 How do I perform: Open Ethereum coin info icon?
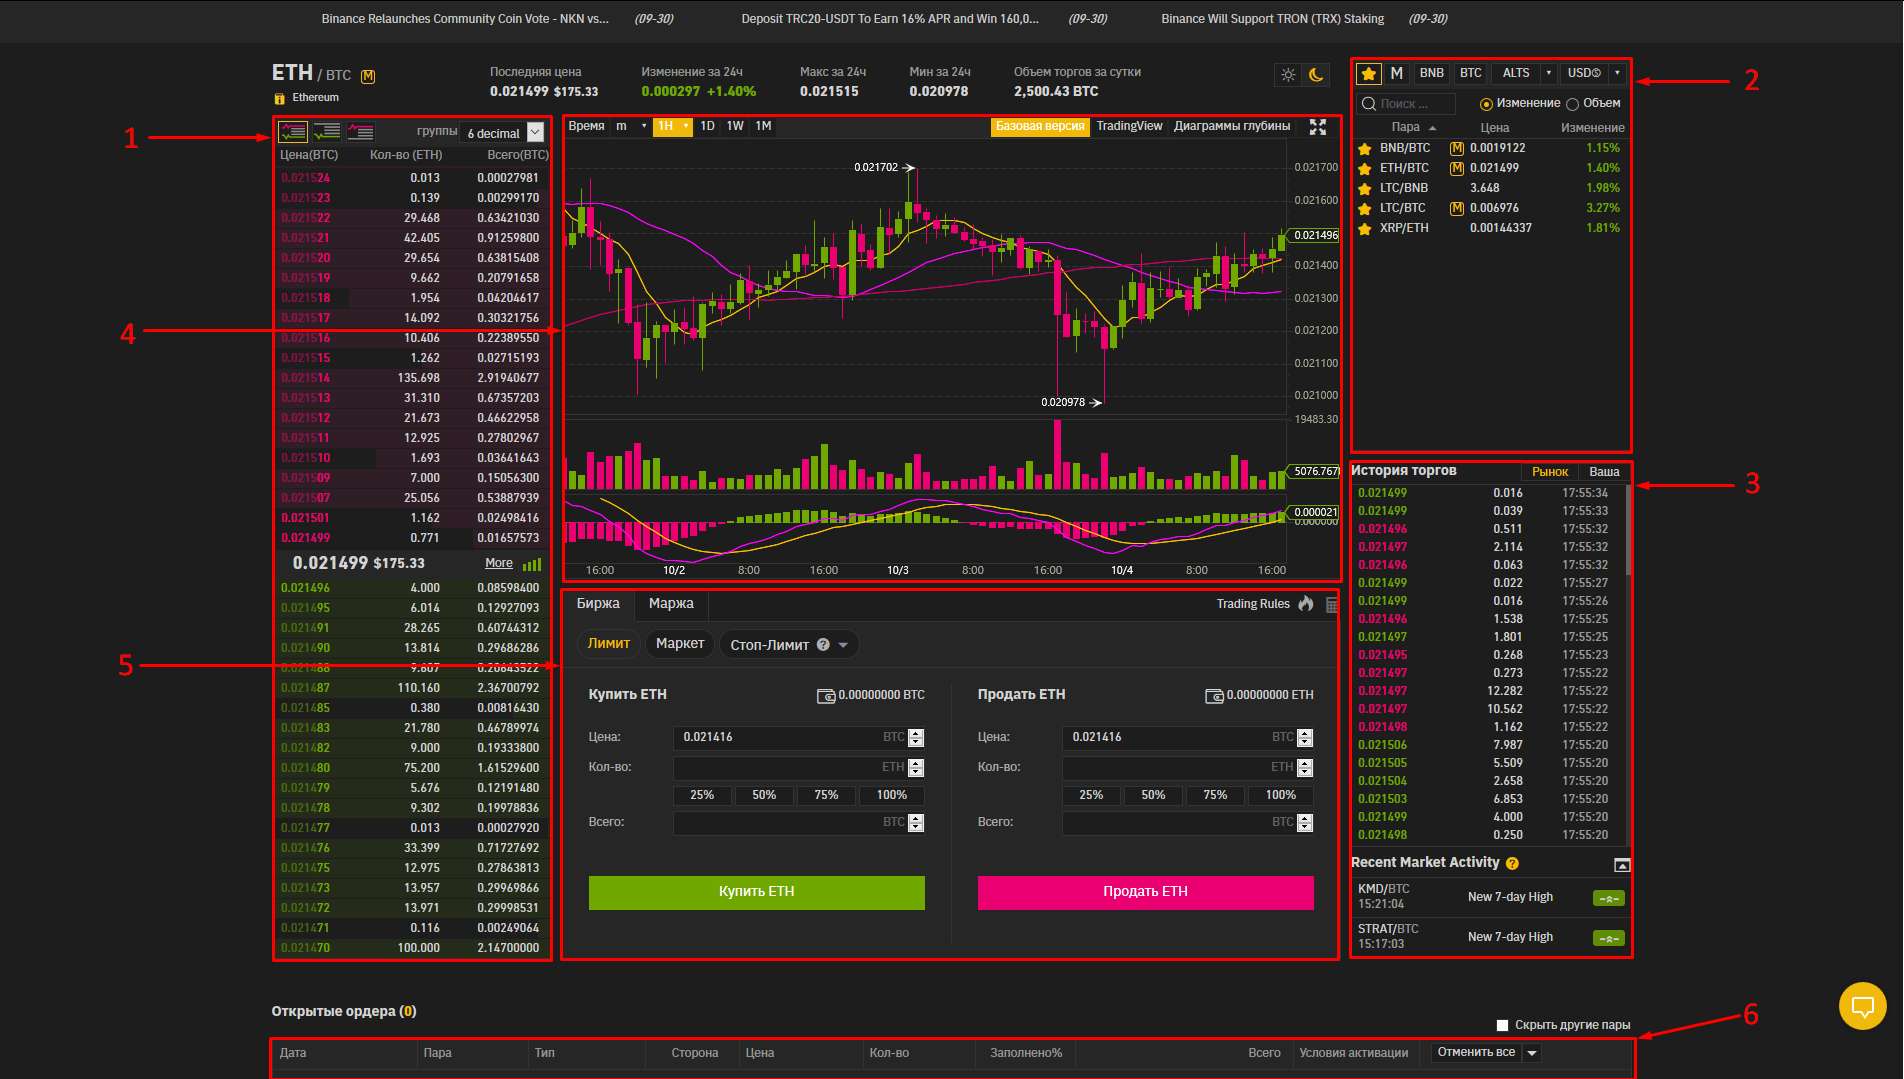click(x=280, y=98)
